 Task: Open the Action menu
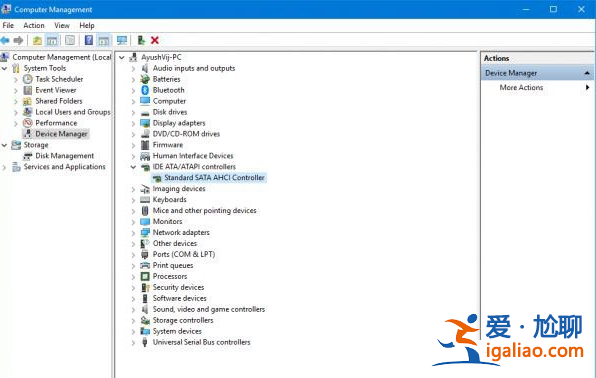click(34, 25)
